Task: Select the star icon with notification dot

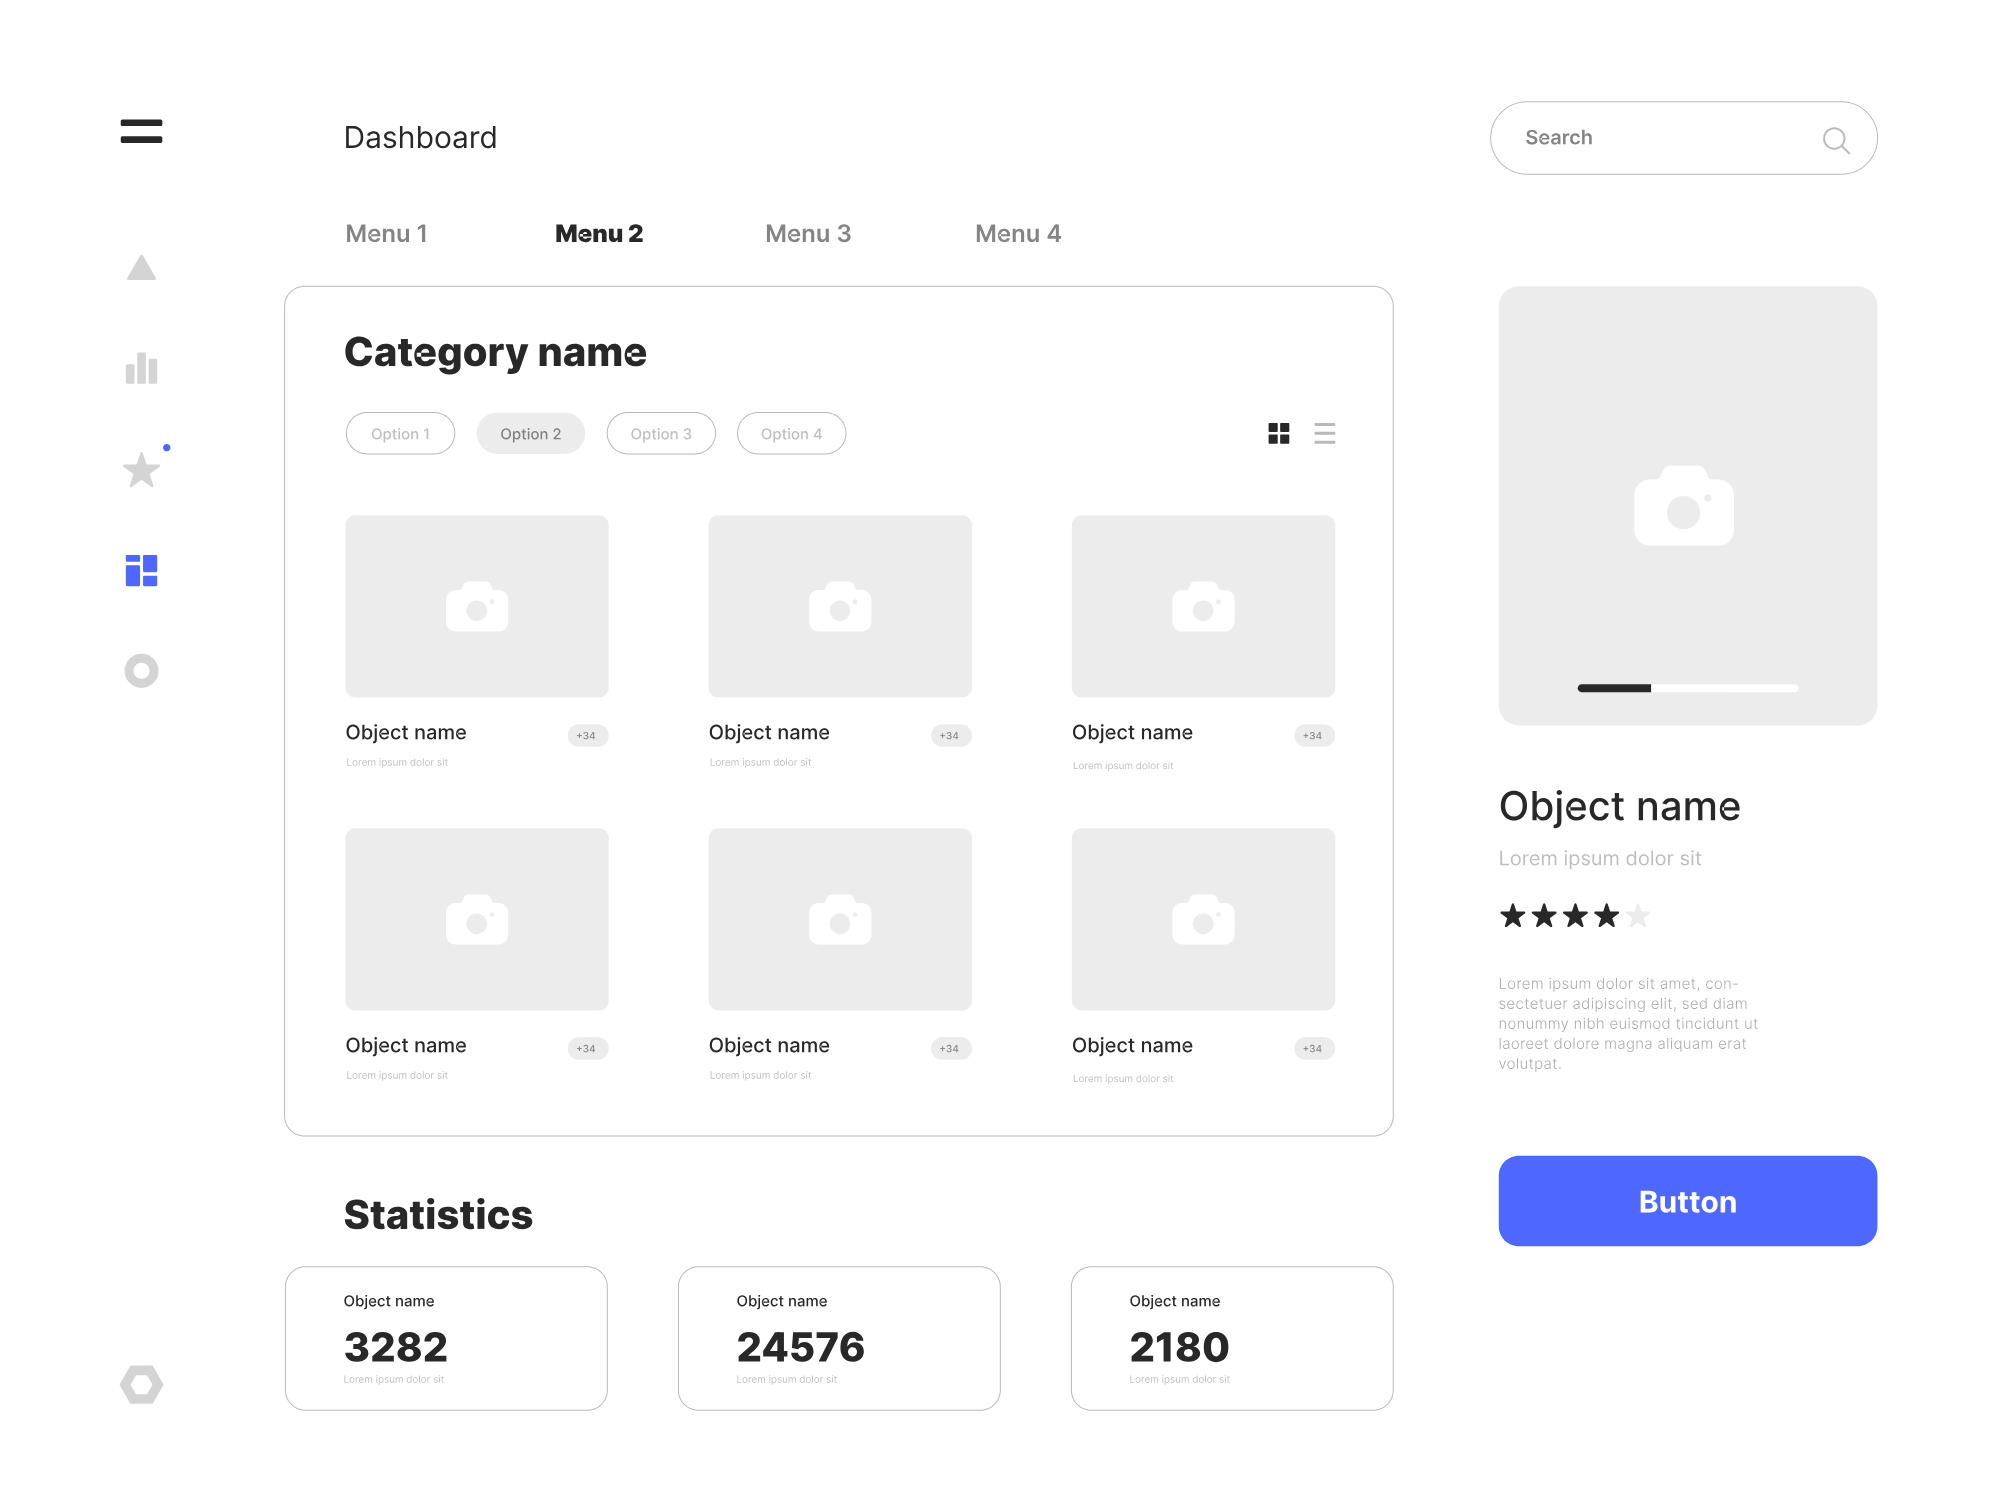Action: (x=141, y=470)
